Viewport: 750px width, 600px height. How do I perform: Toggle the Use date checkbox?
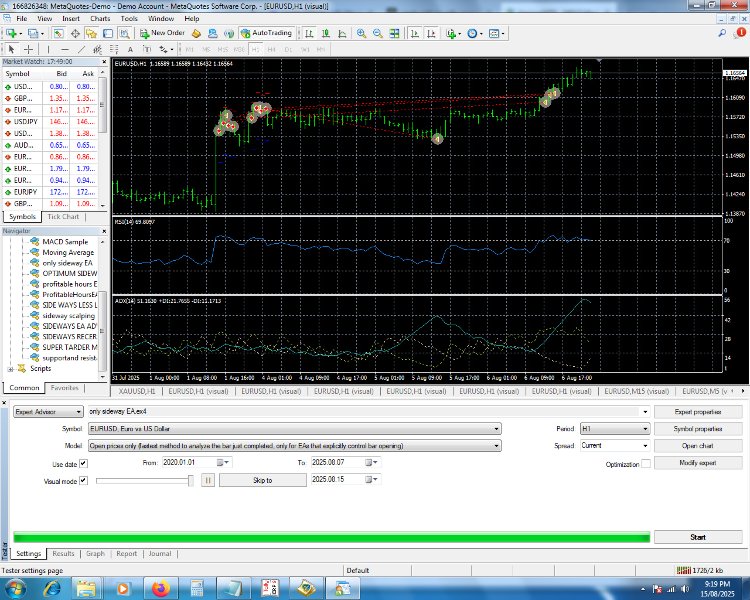(x=83, y=464)
